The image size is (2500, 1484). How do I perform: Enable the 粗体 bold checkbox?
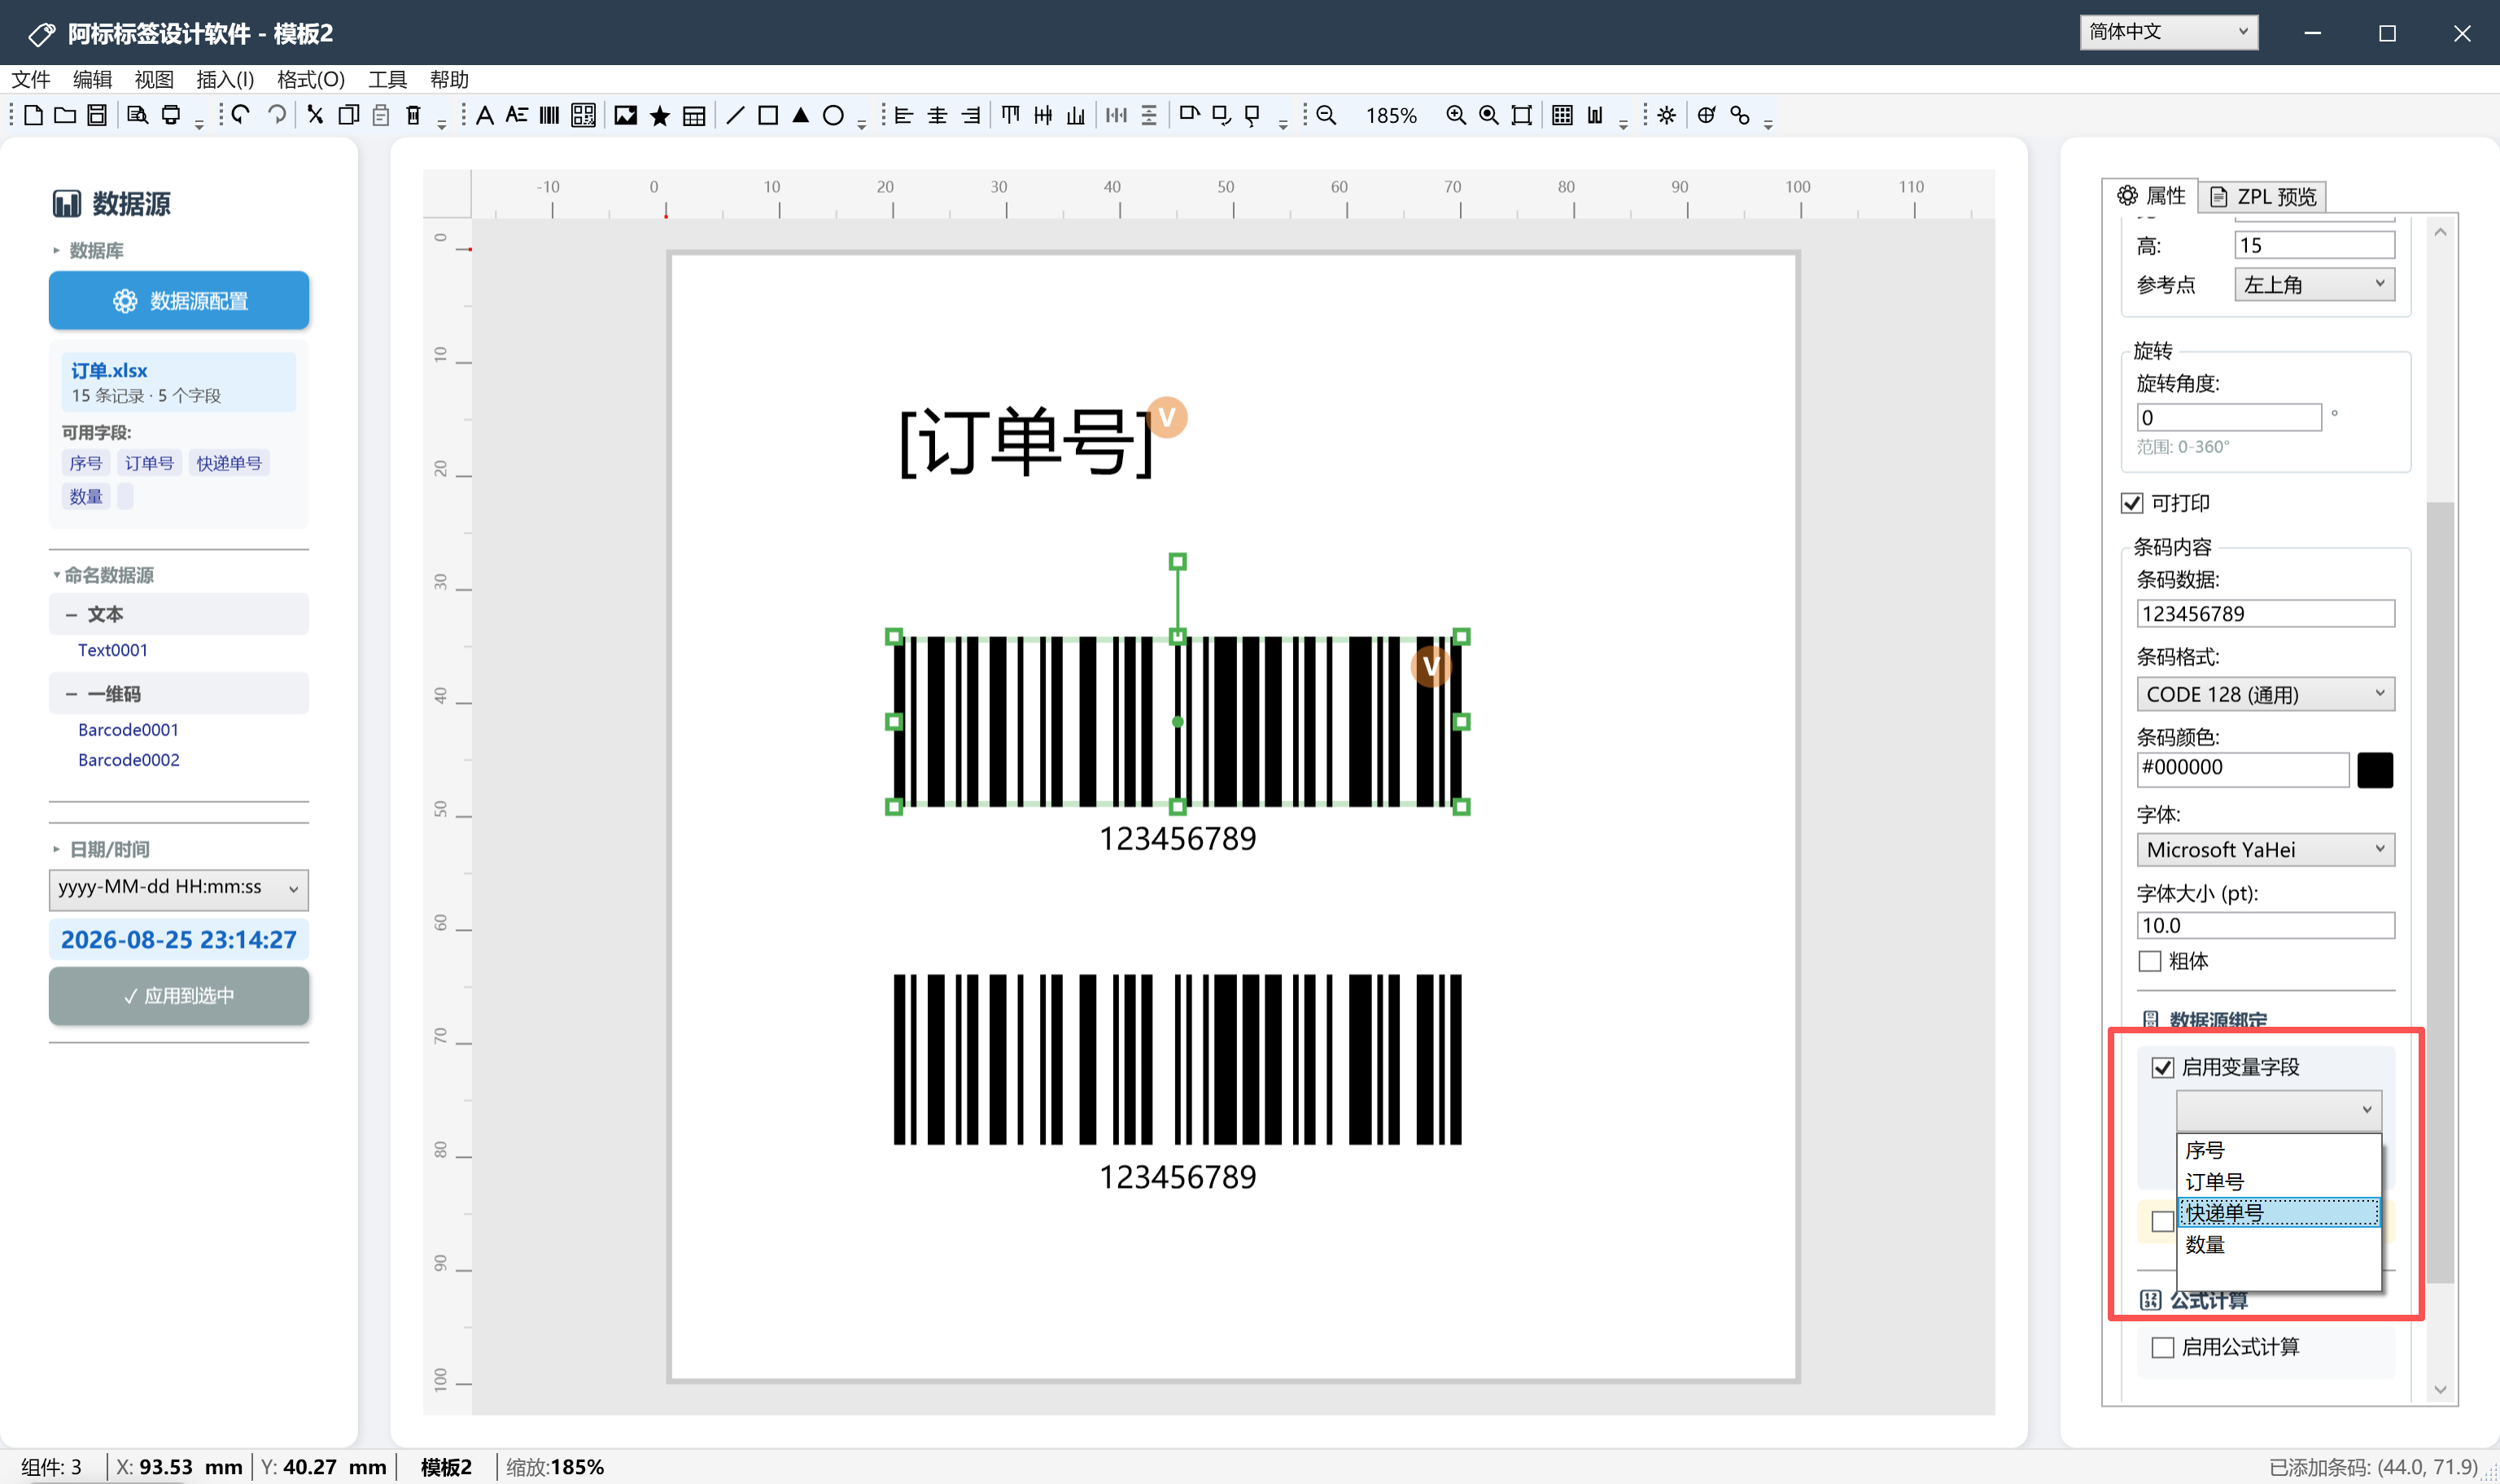pos(2150,961)
